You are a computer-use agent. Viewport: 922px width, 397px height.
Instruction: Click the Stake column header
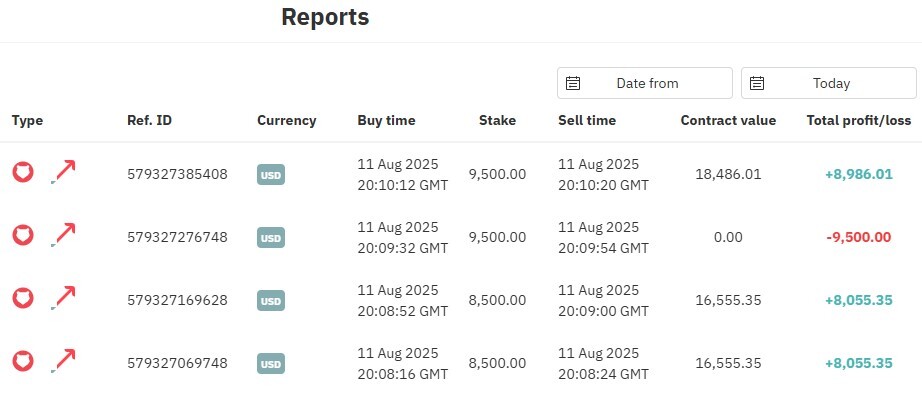click(497, 121)
